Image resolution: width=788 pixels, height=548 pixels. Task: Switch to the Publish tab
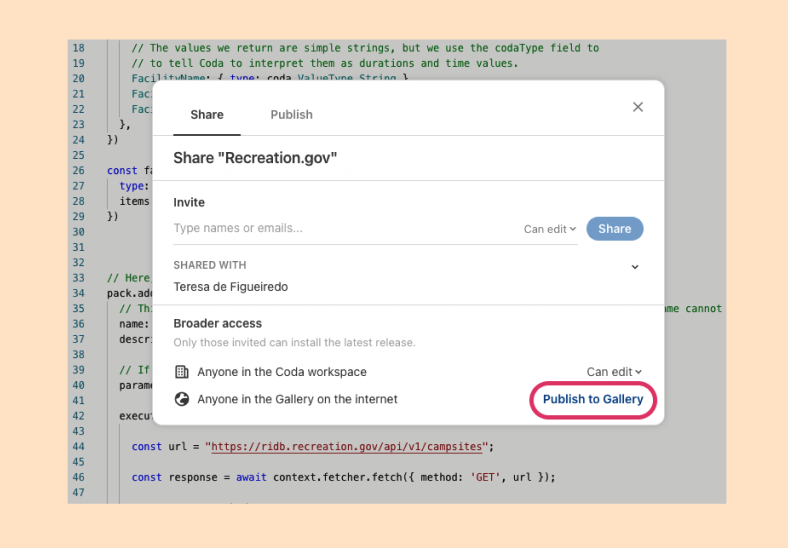[x=291, y=115]
